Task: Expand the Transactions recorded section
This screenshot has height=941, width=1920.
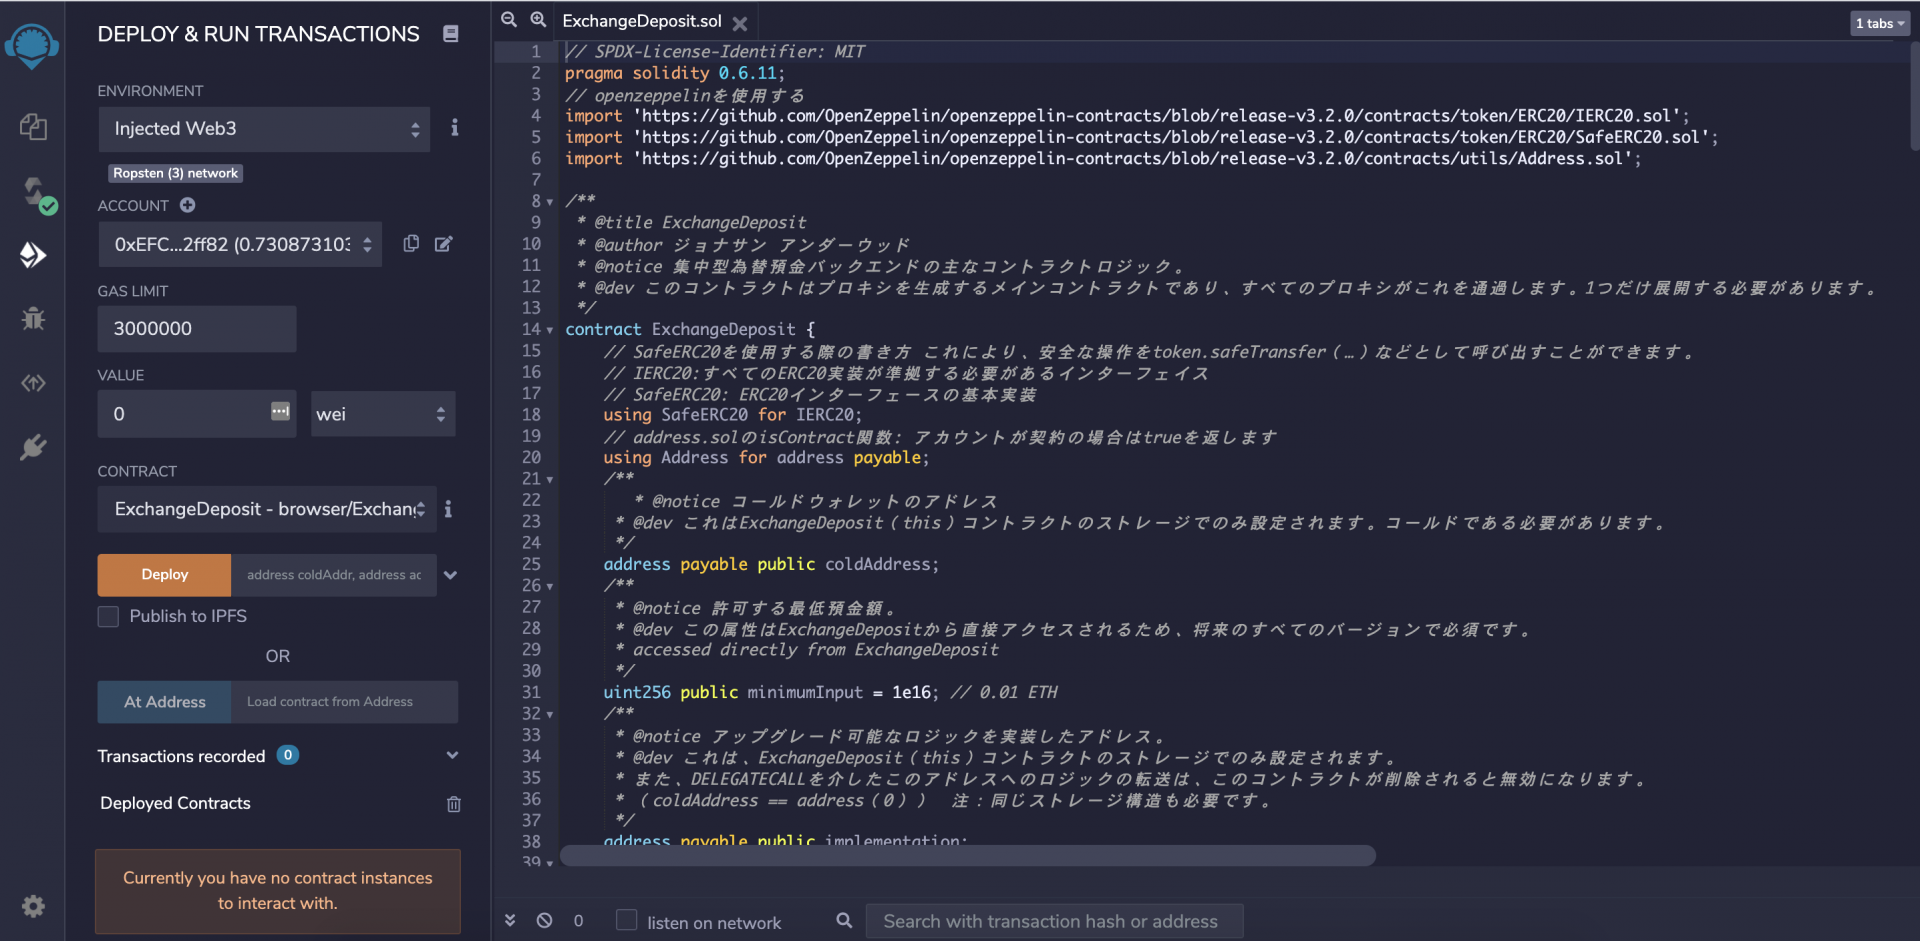Action: pyautogui.click(x=452, y=756)
